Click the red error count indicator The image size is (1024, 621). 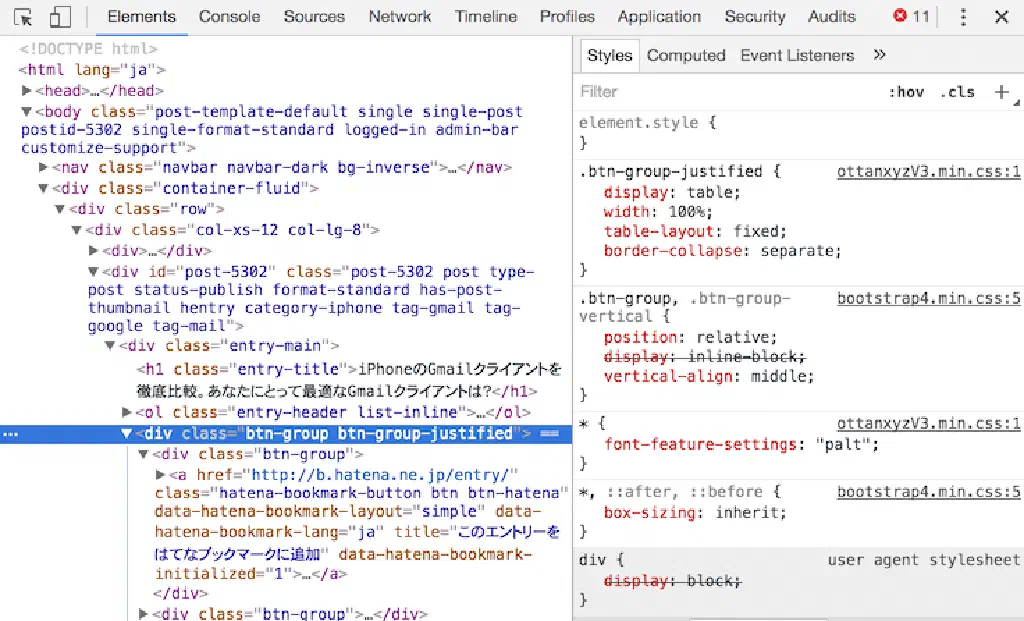point(911,17)
